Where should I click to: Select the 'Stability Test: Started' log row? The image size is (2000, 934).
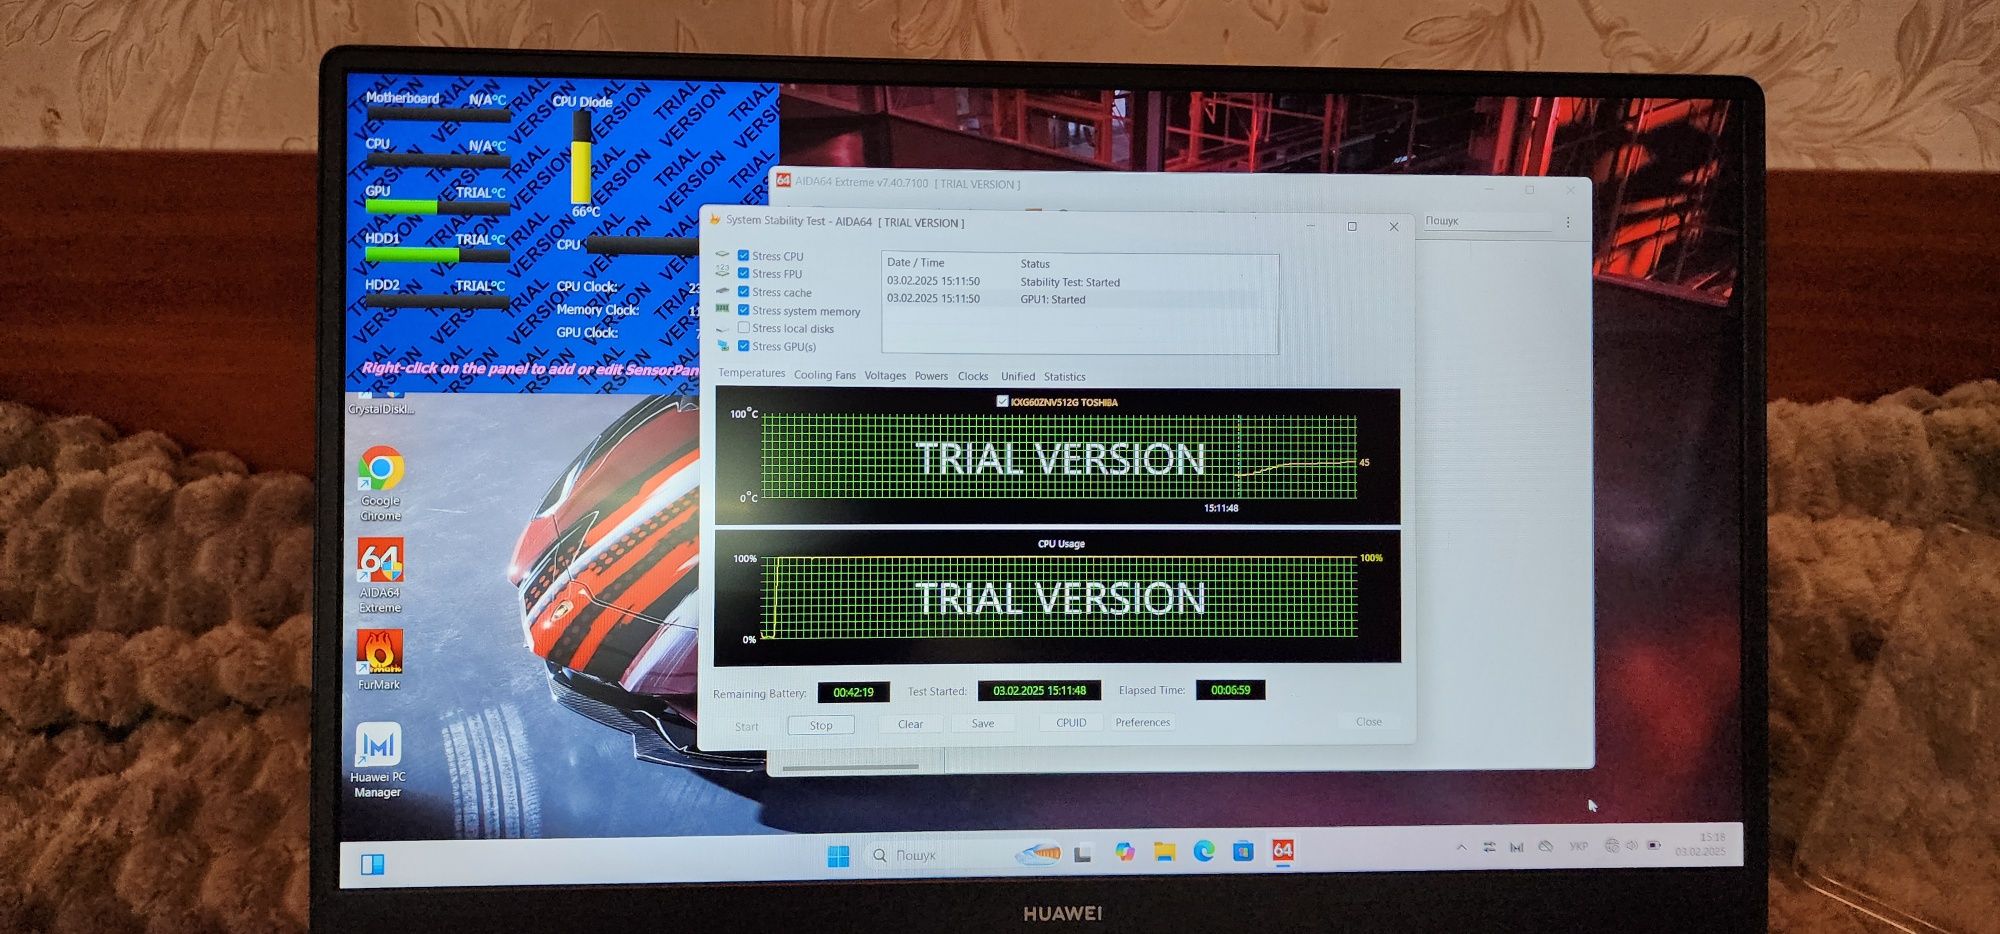pyautogui.click(x=1070, y=282)
